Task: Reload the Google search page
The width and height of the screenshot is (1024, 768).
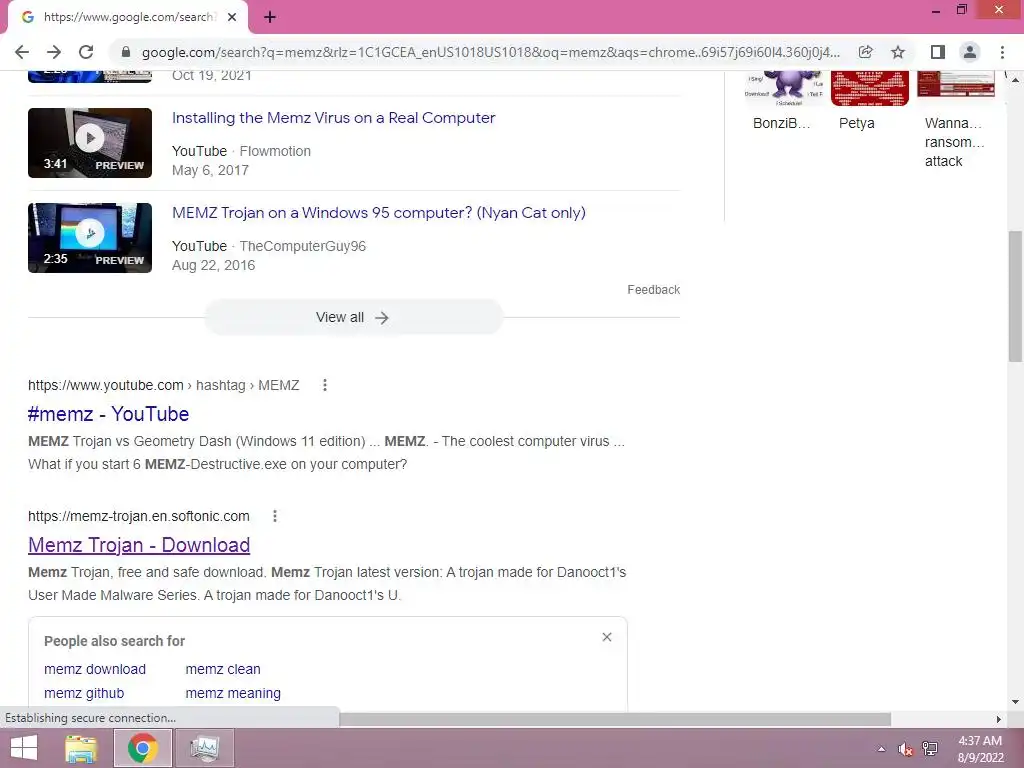Action: coord(86,52)
